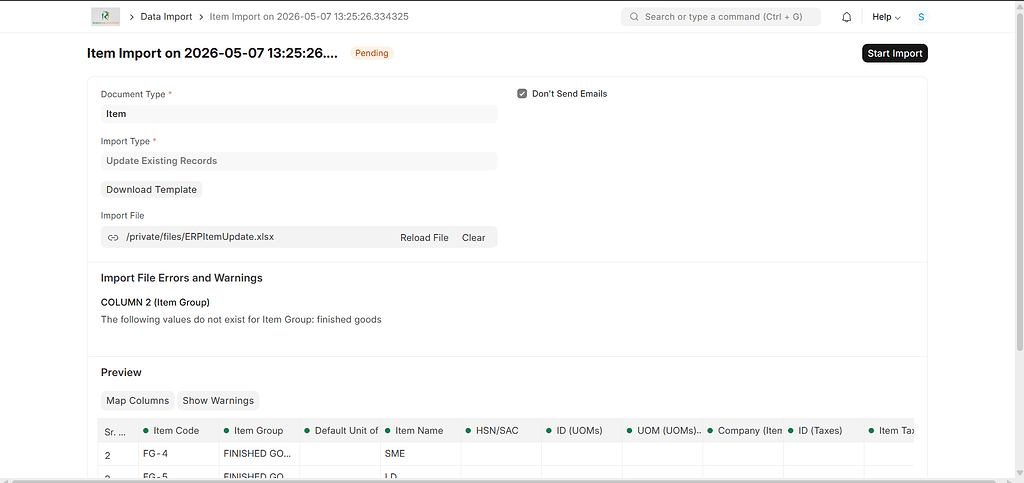1024x483 pixels.
Task: Open the Map Columns dialog
Action: tap(138, 401)
